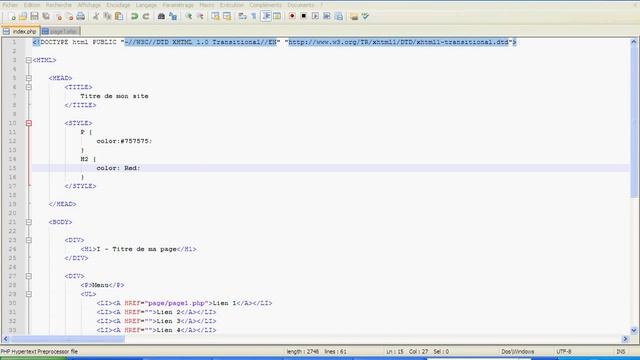Click the folder icon near toolbar end
Image resolution: width=640 pixels, height=360 pixels.
pyautogui.click(x=354, y=16)
